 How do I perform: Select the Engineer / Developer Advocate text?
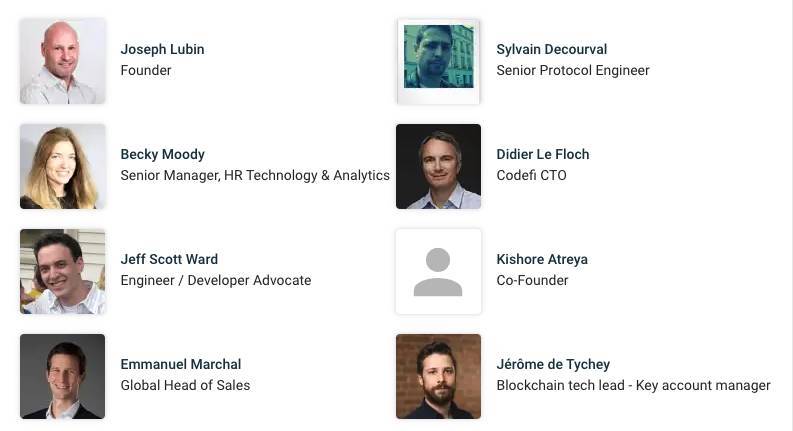point(216,280)
